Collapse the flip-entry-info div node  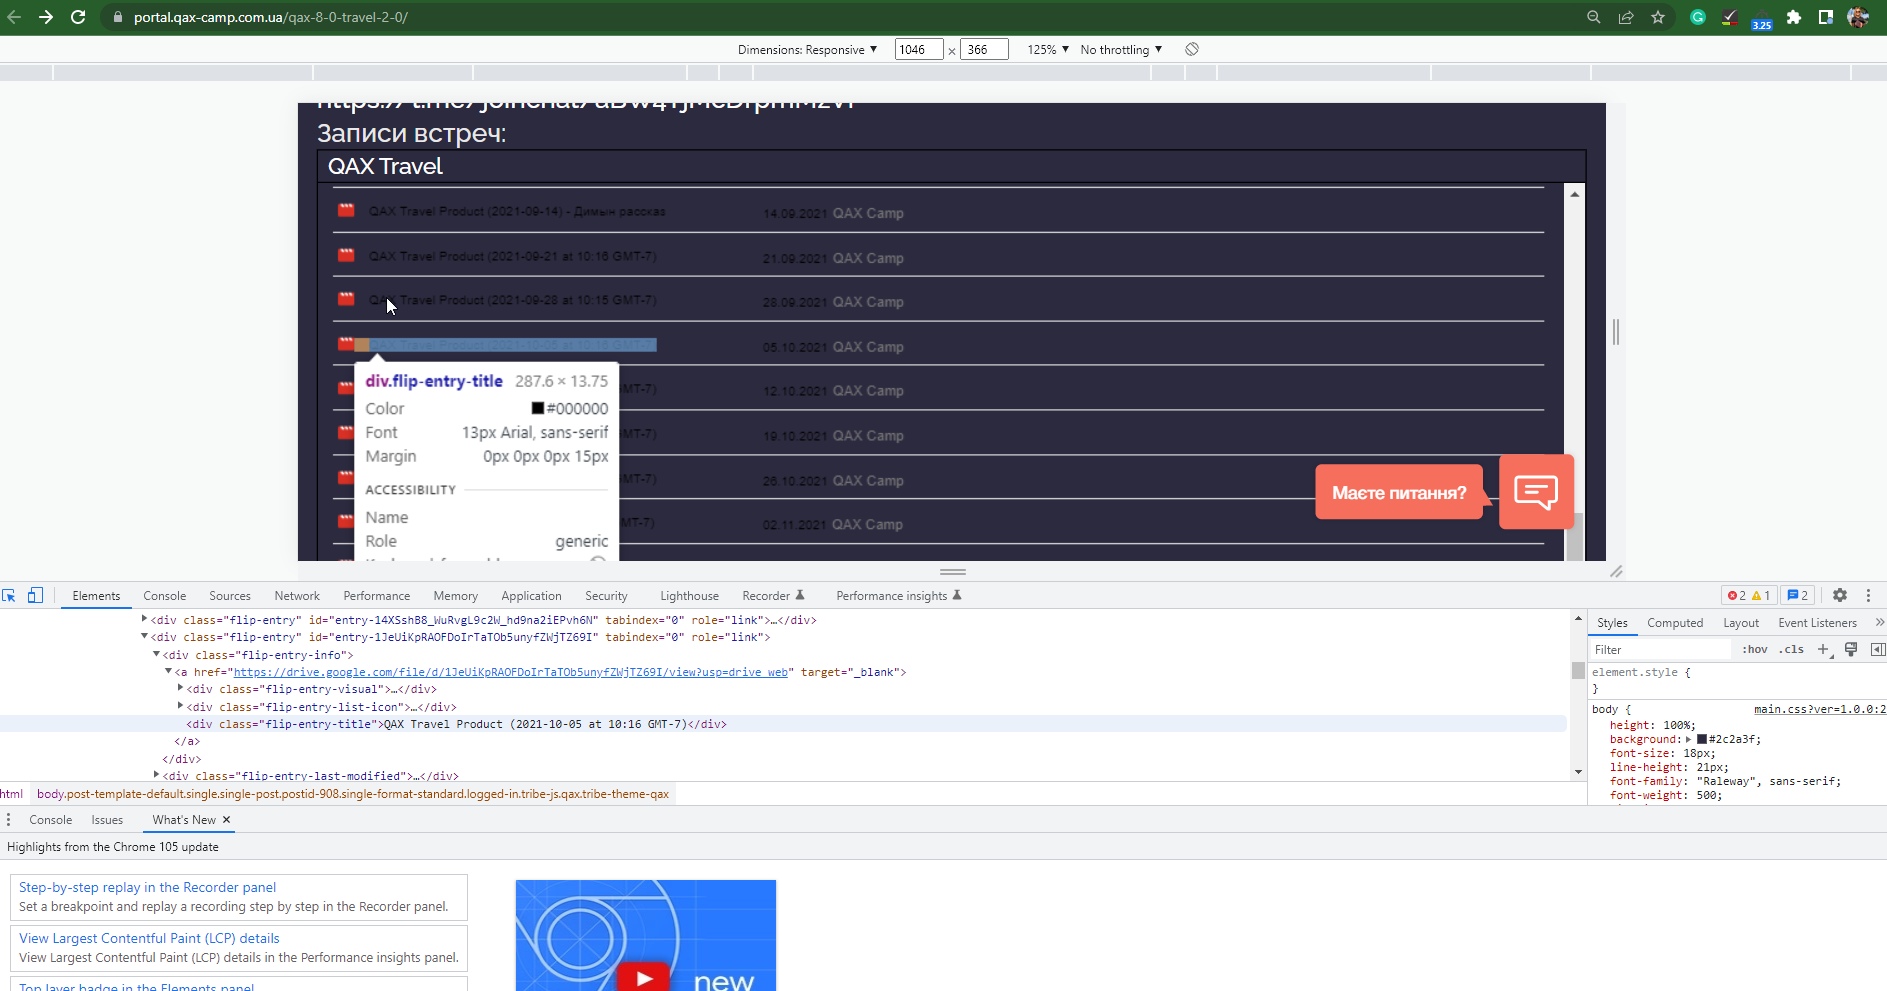pyautogui.click(x=156, y=655)
